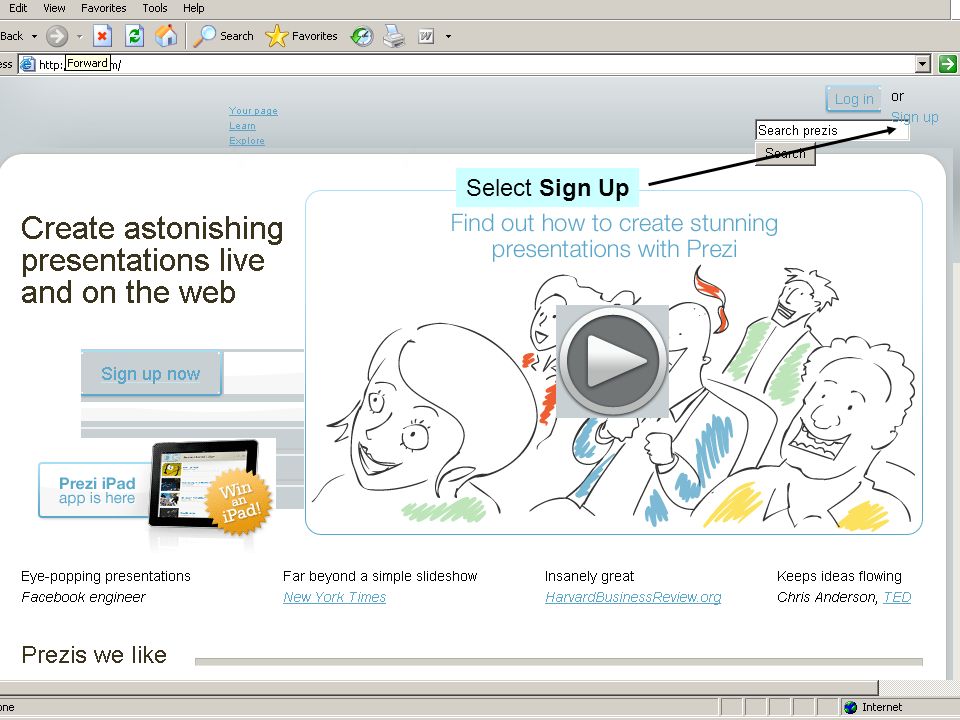Screen dimensions: 960x720
Task: Click the 'Eye-popping presentations' text
Action: (106, 576)
